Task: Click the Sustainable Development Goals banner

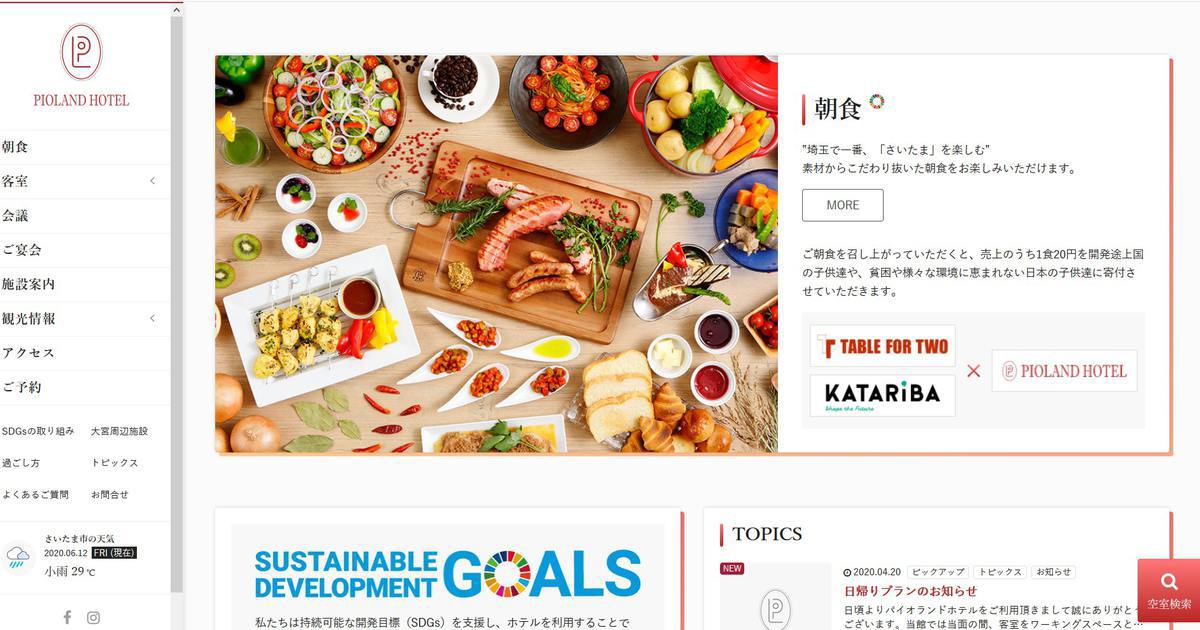Action: [448, 574]
